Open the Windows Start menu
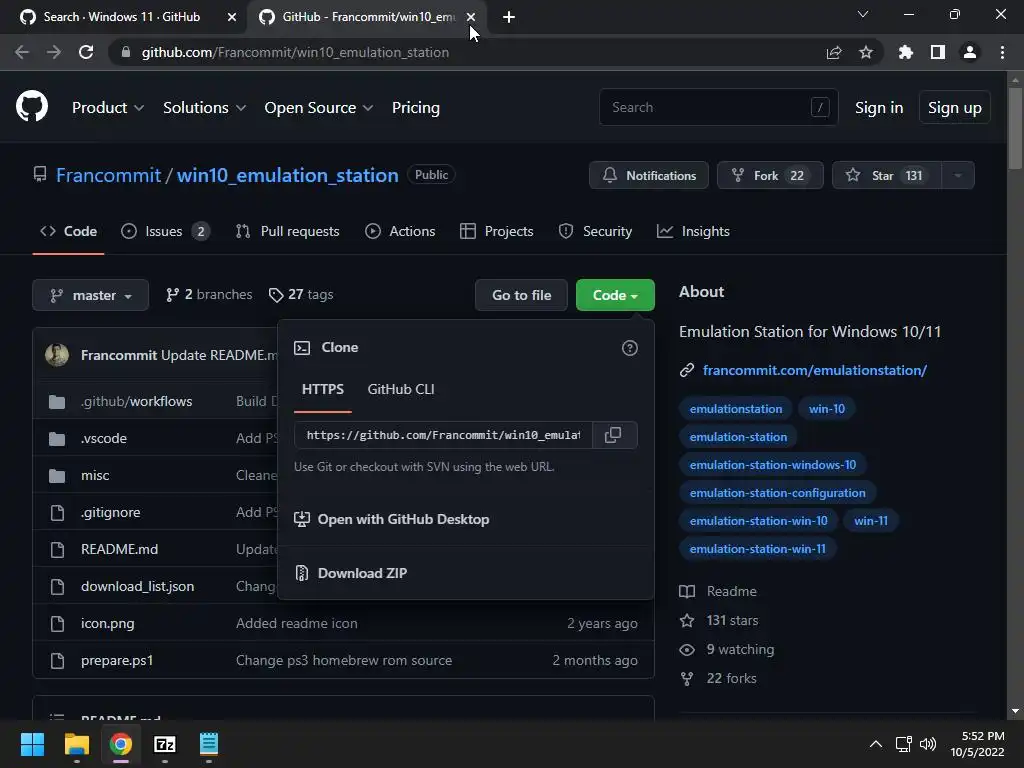1024x768 pixels. [32, 744]
